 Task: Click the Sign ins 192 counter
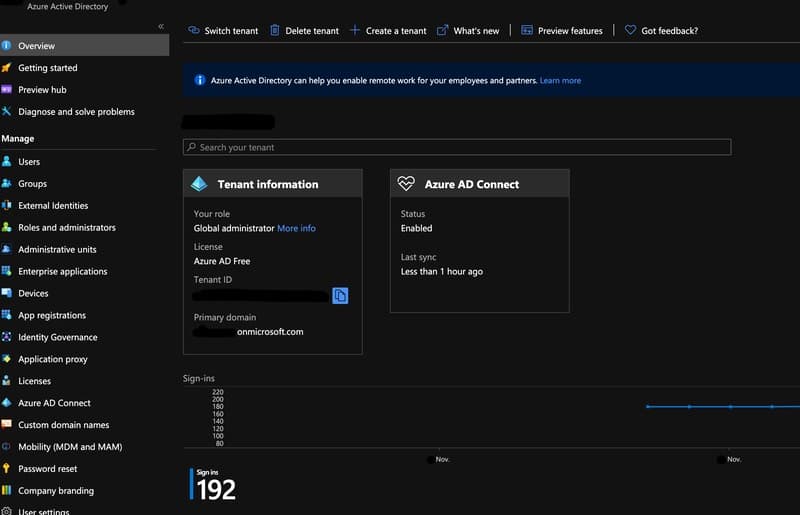[x=213, y=484]
